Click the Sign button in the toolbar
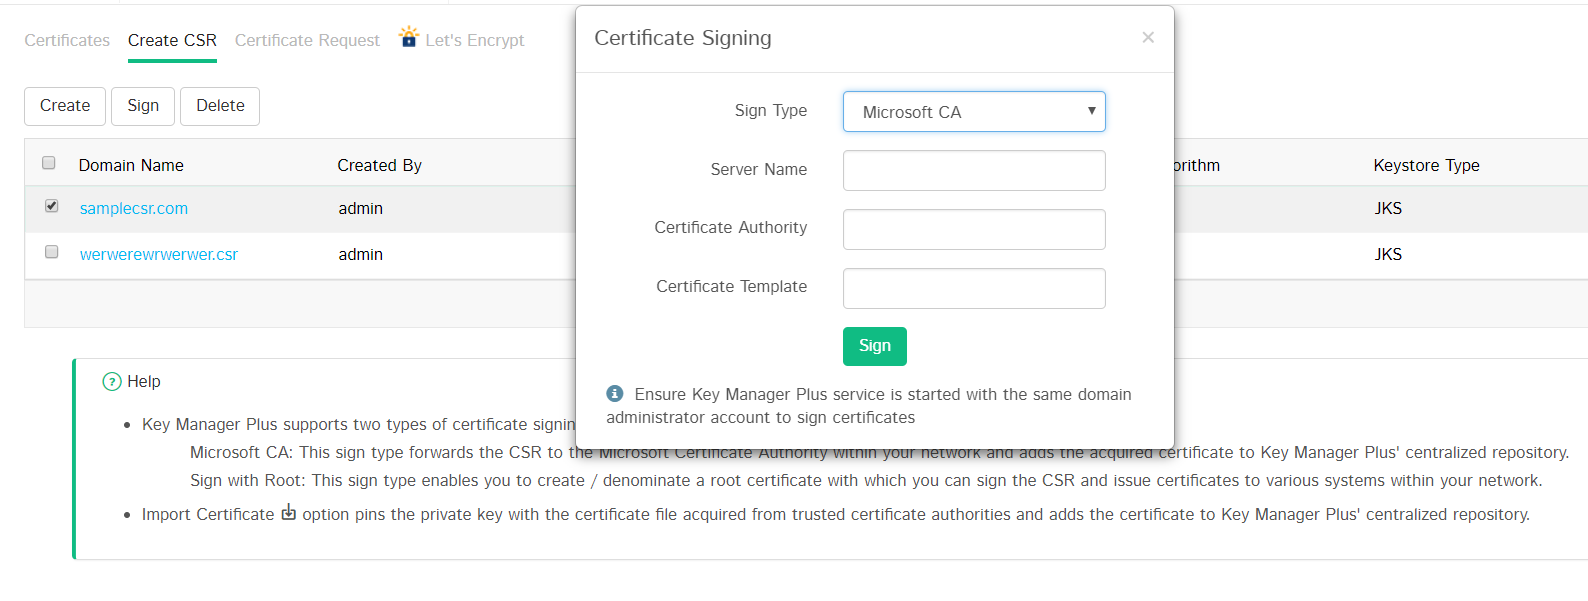Screen dimensions: 1588x601 (143, 106)
